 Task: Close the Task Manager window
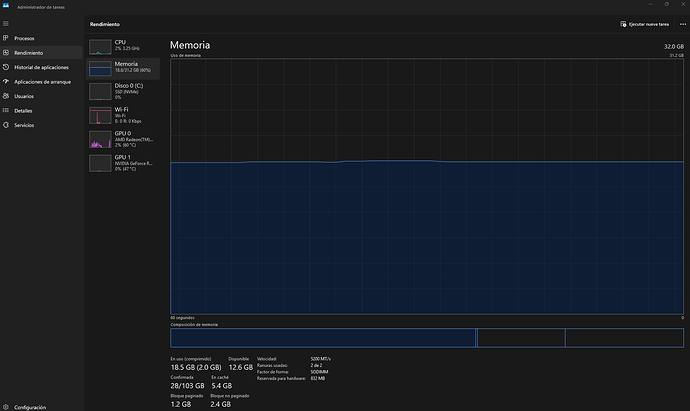683,4
